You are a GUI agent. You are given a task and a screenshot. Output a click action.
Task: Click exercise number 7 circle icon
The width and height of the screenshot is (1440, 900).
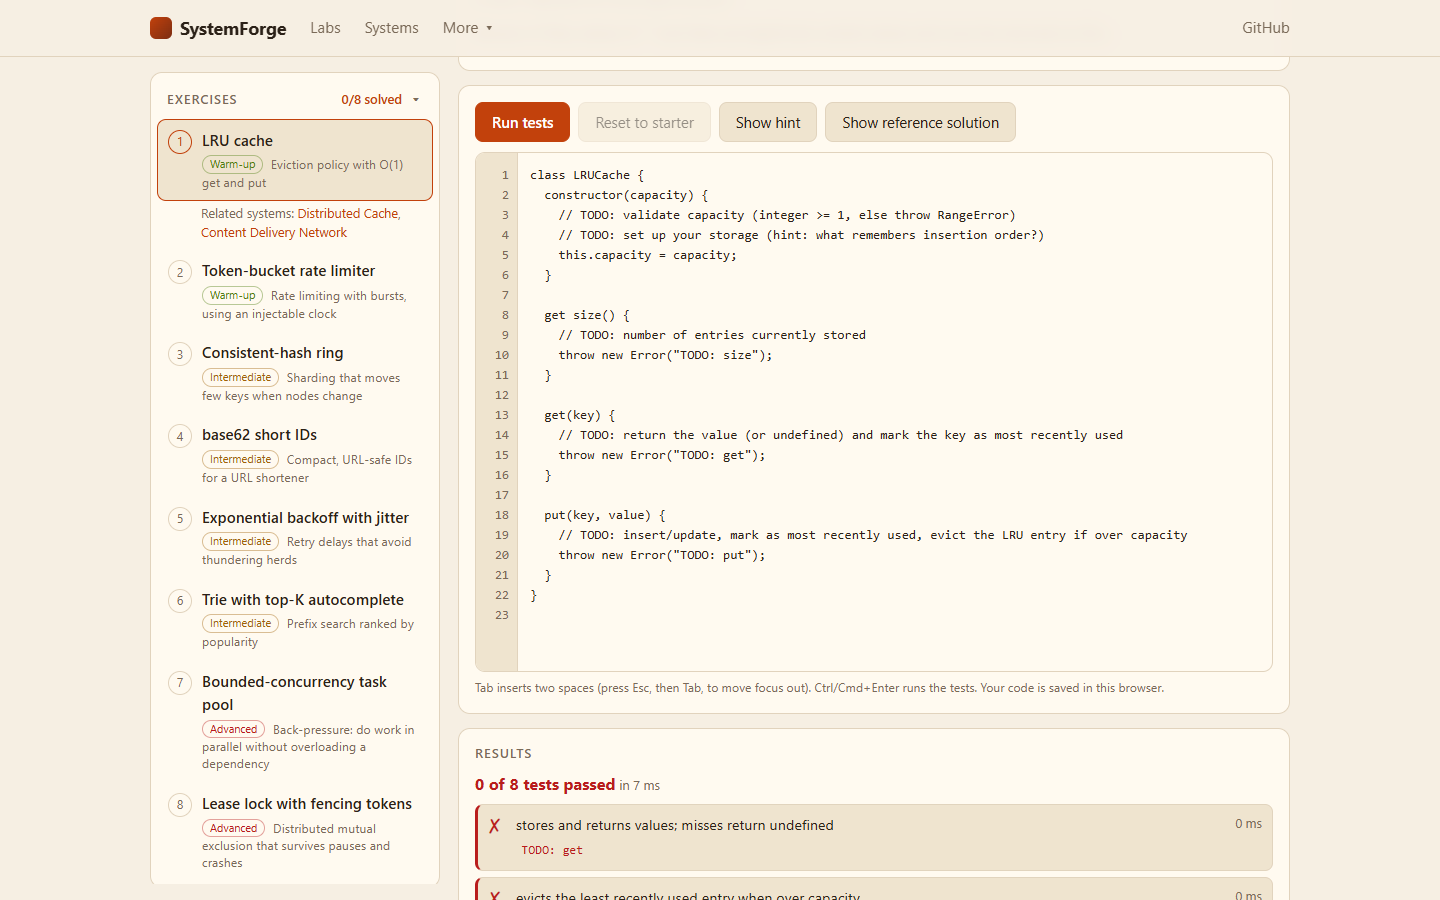[180, 683]
